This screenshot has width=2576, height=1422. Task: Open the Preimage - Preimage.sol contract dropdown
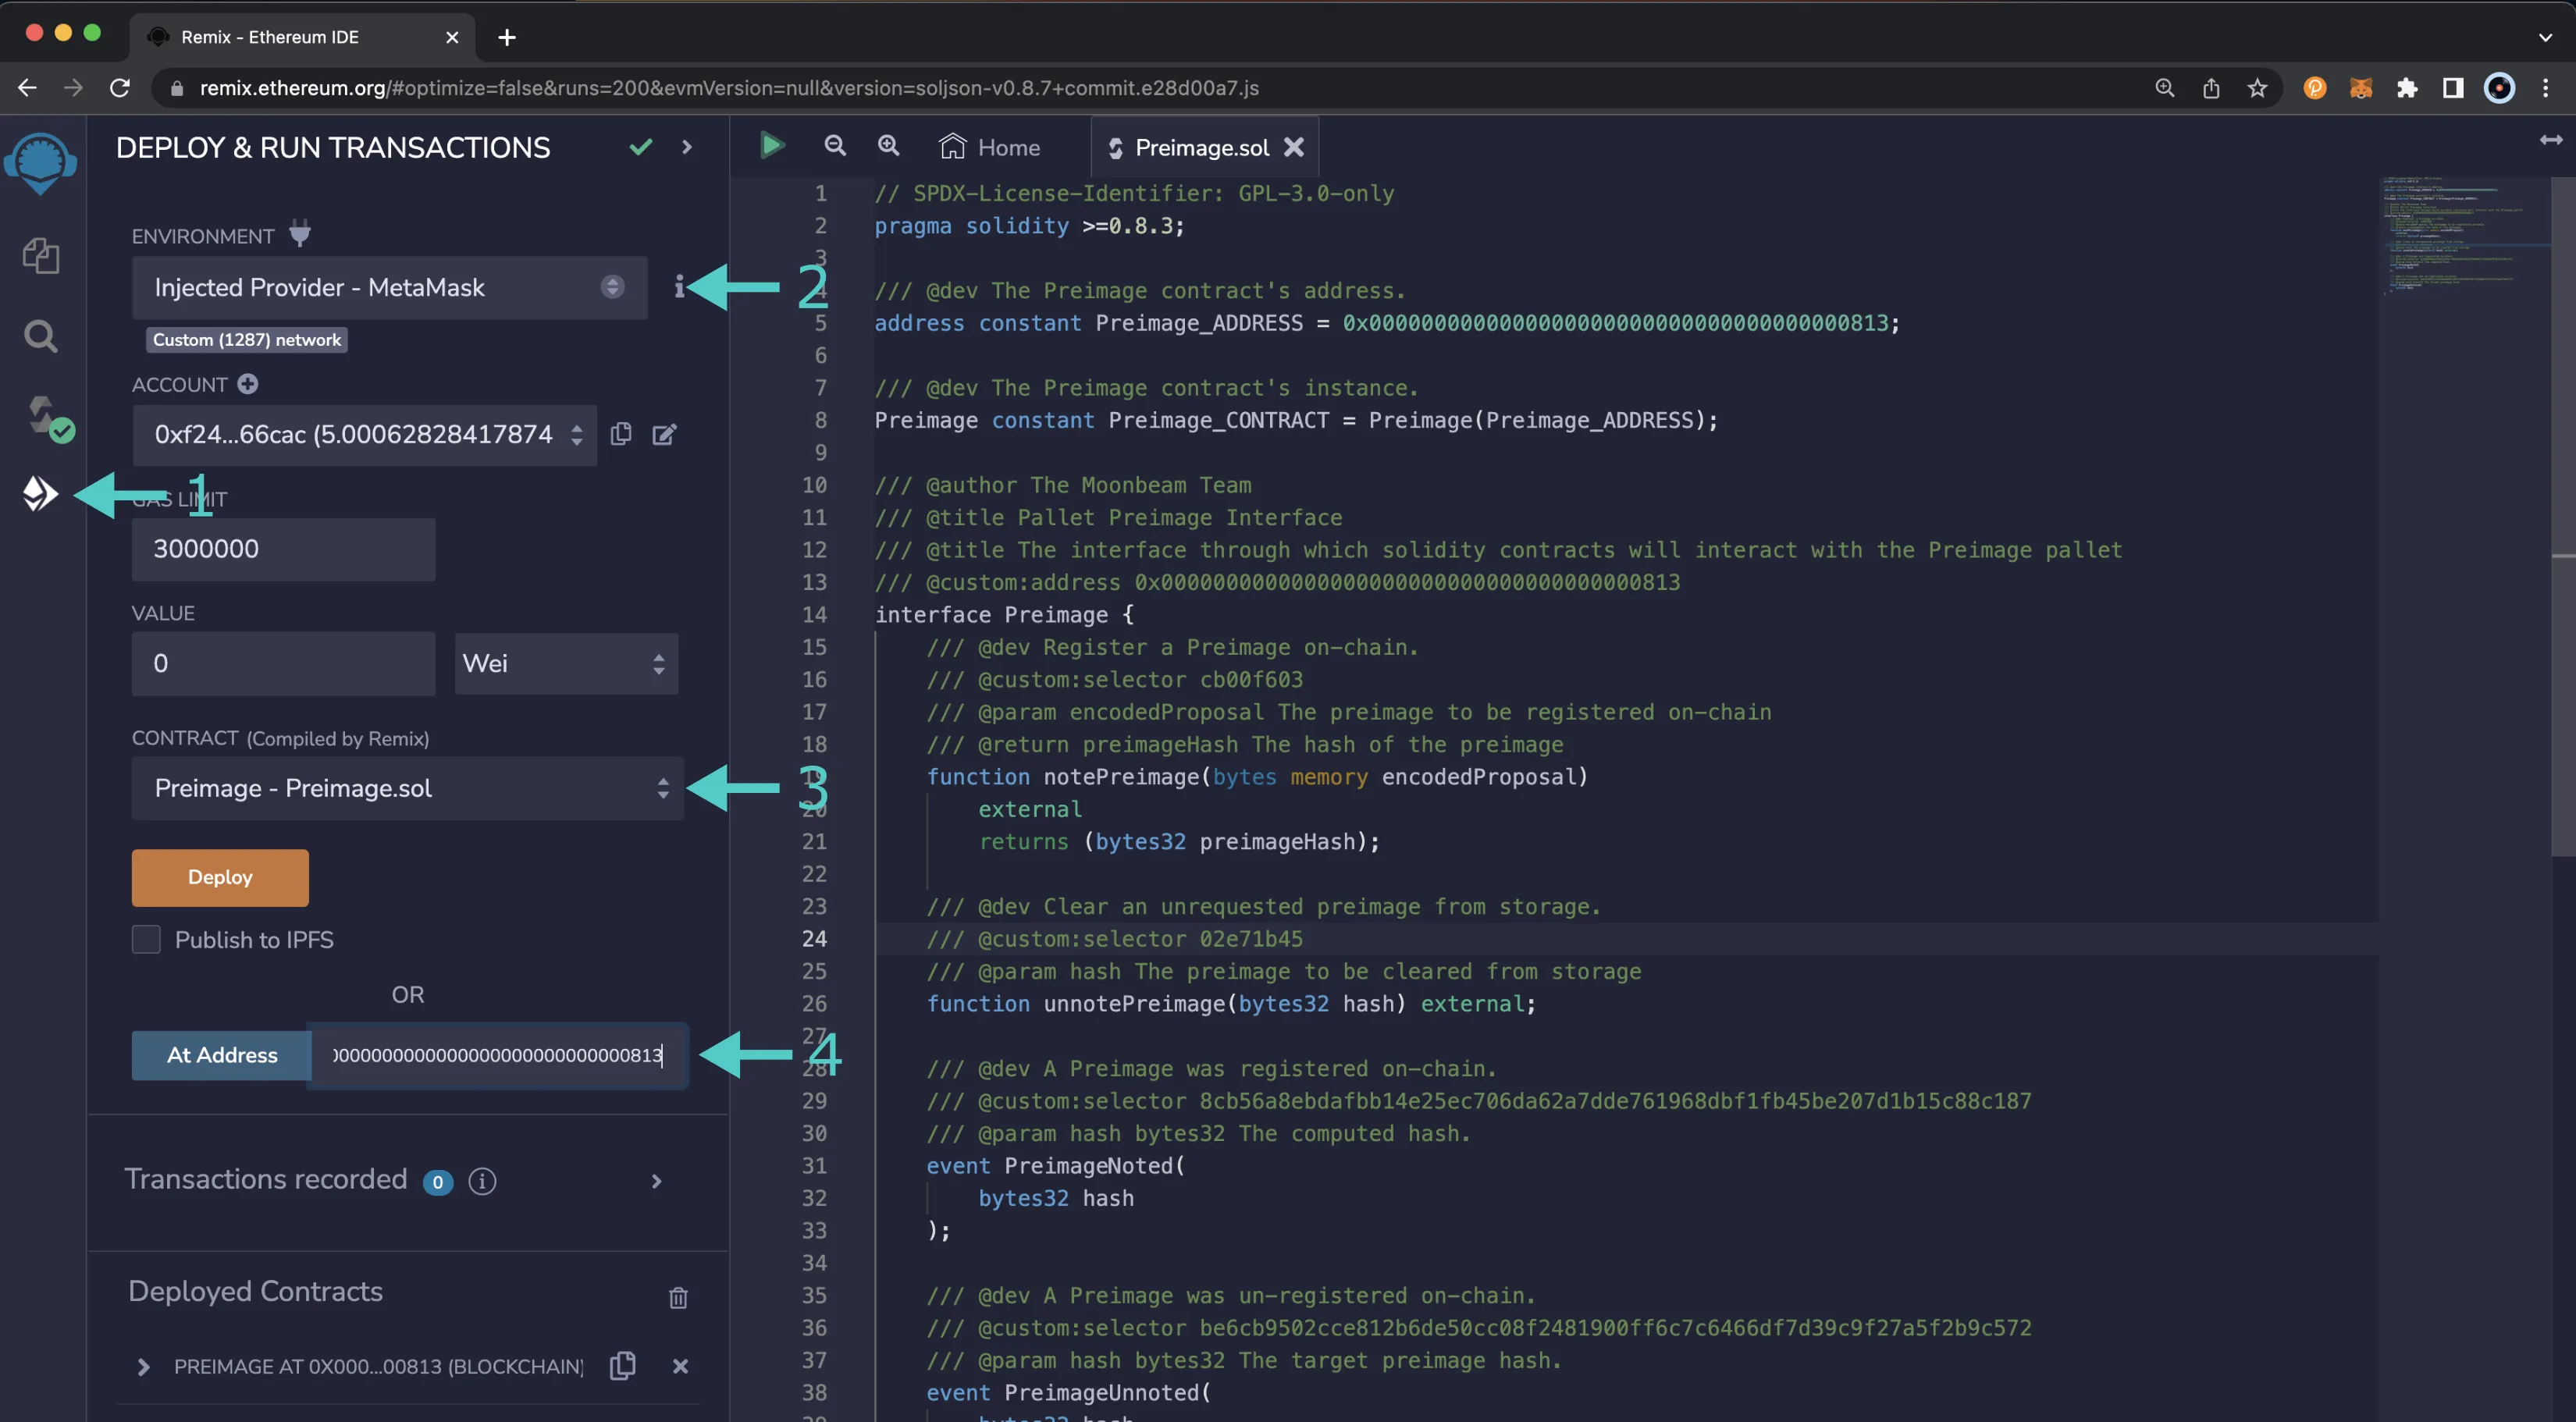tap(407, 788)
